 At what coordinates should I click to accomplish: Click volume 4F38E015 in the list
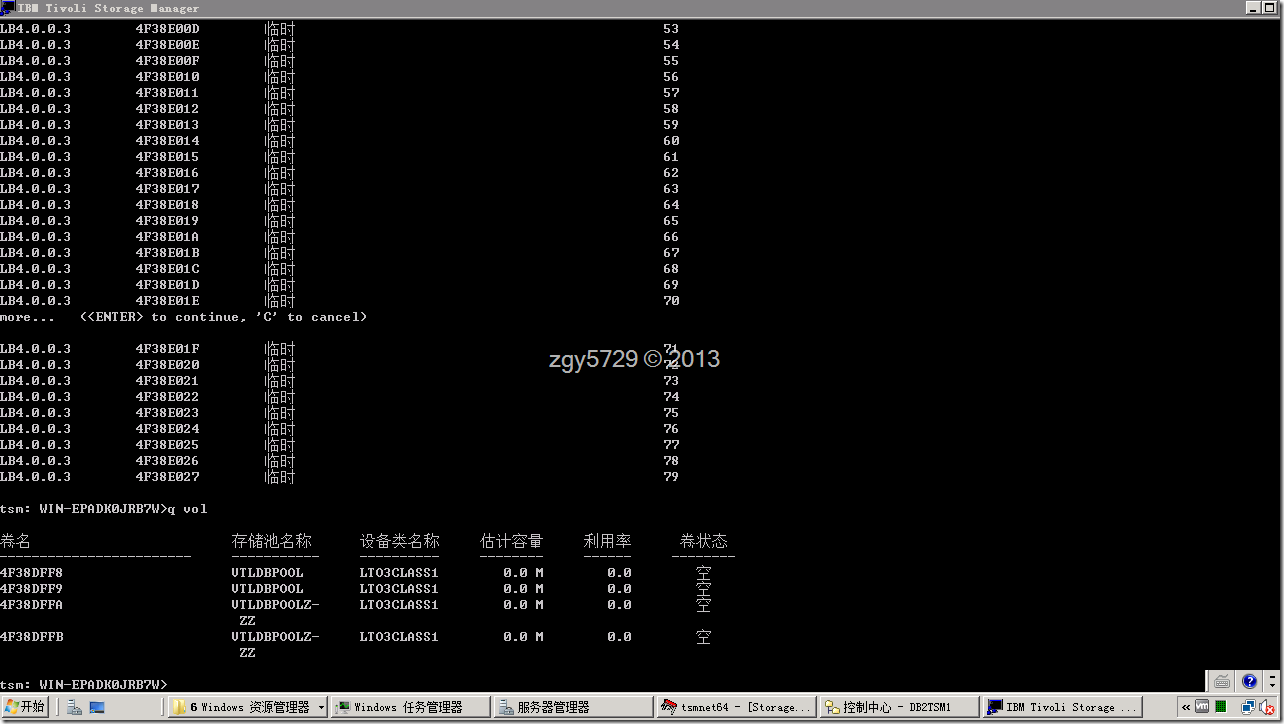[167, 157]
